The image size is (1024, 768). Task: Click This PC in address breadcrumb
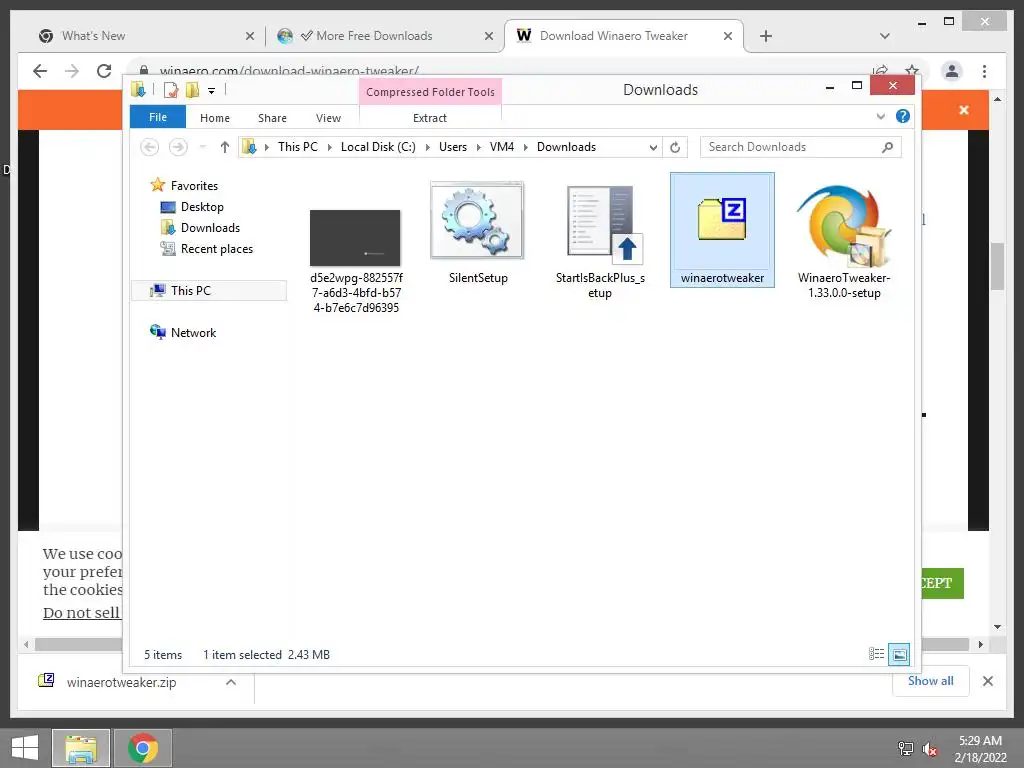coord(298,147)
